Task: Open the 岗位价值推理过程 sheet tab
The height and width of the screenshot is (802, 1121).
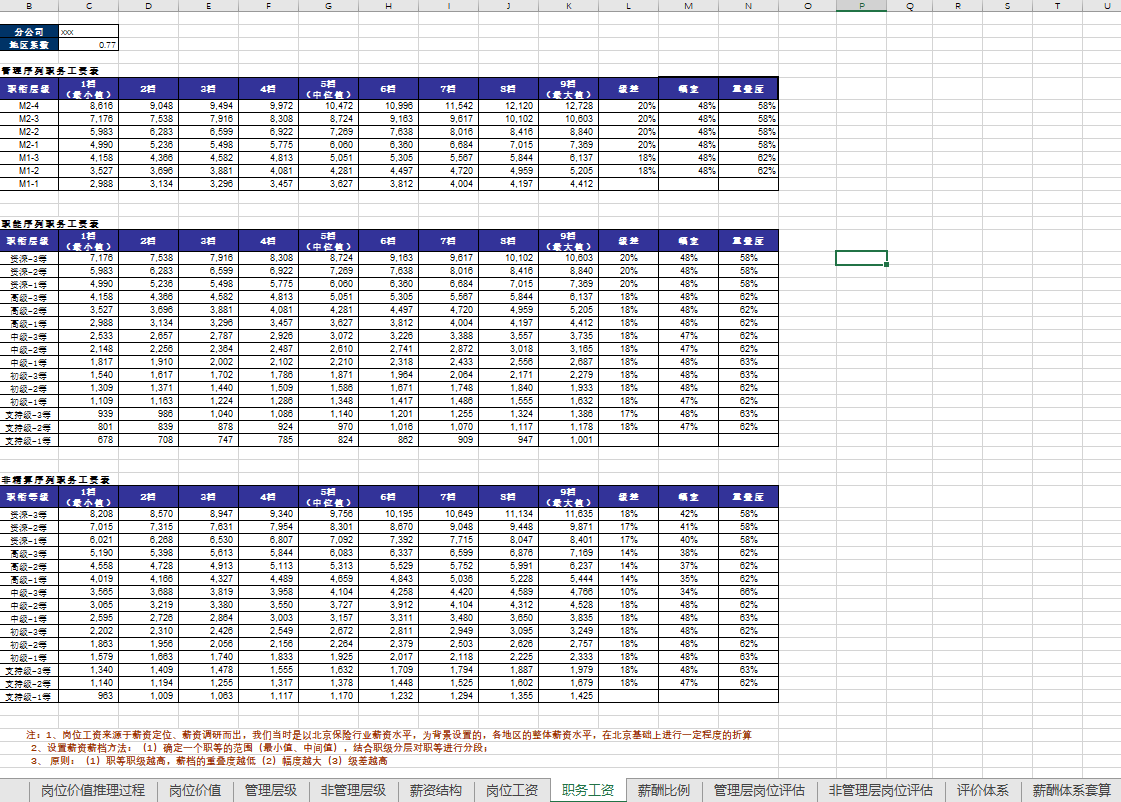Action: point(92,790)
